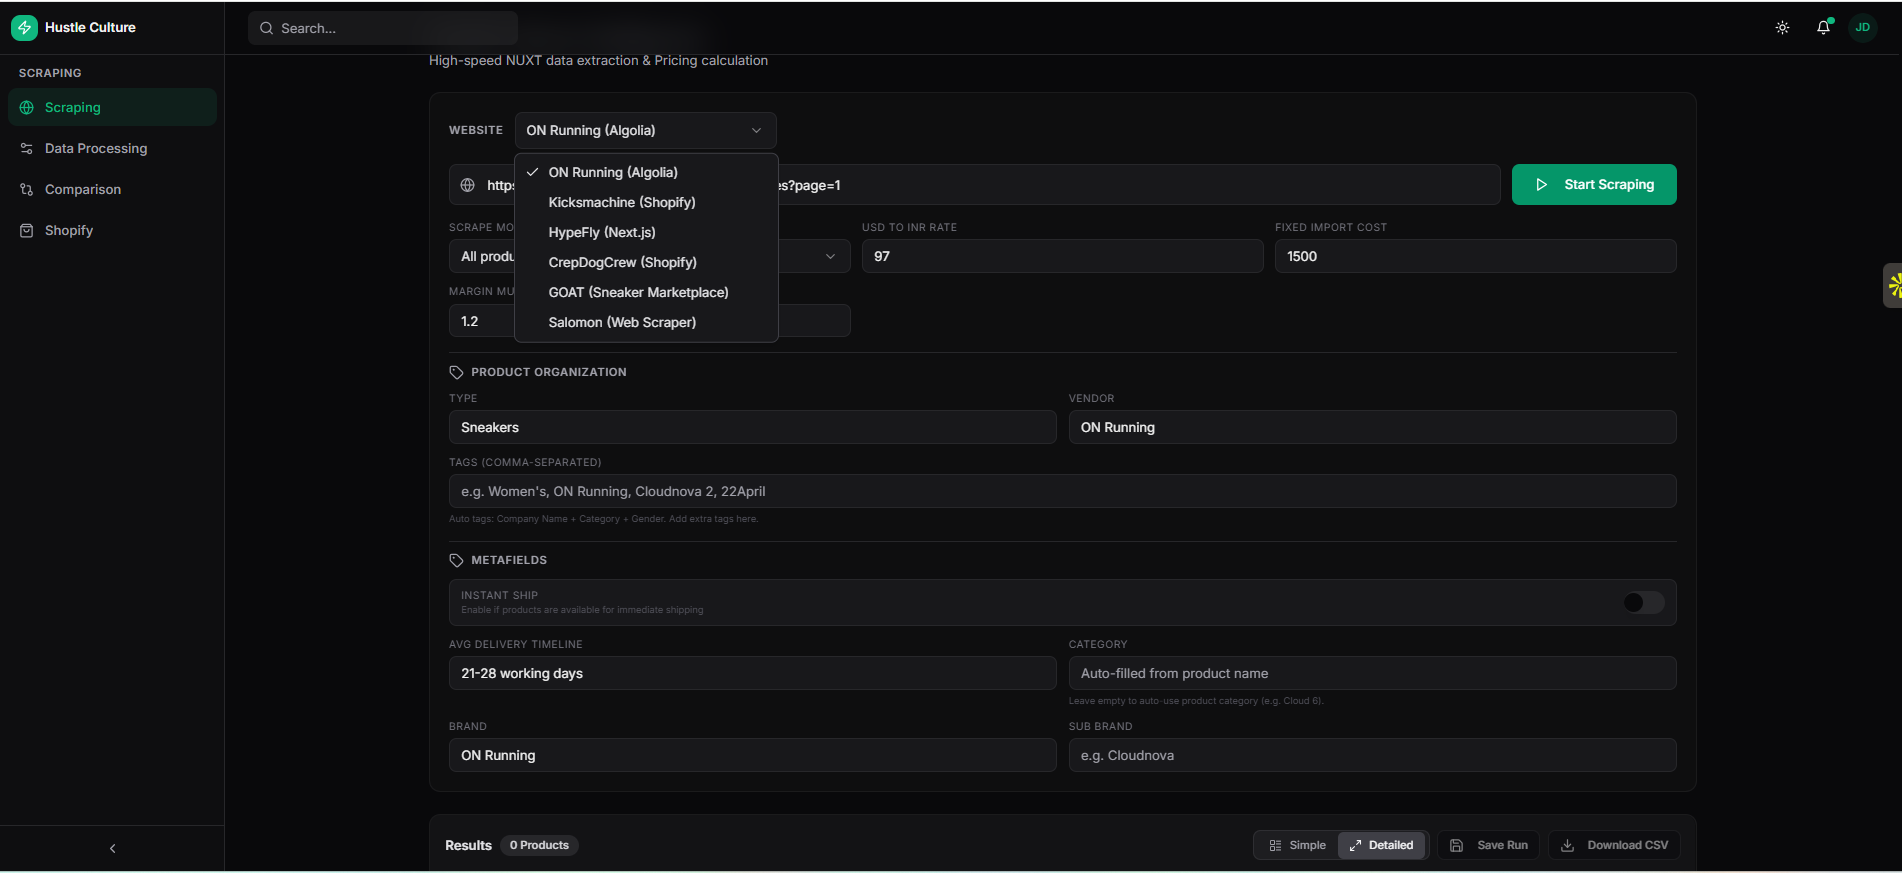Click the Sub Brand field
The width and height of the screenshot is (1902, 873).
[x=1372, y=755]
